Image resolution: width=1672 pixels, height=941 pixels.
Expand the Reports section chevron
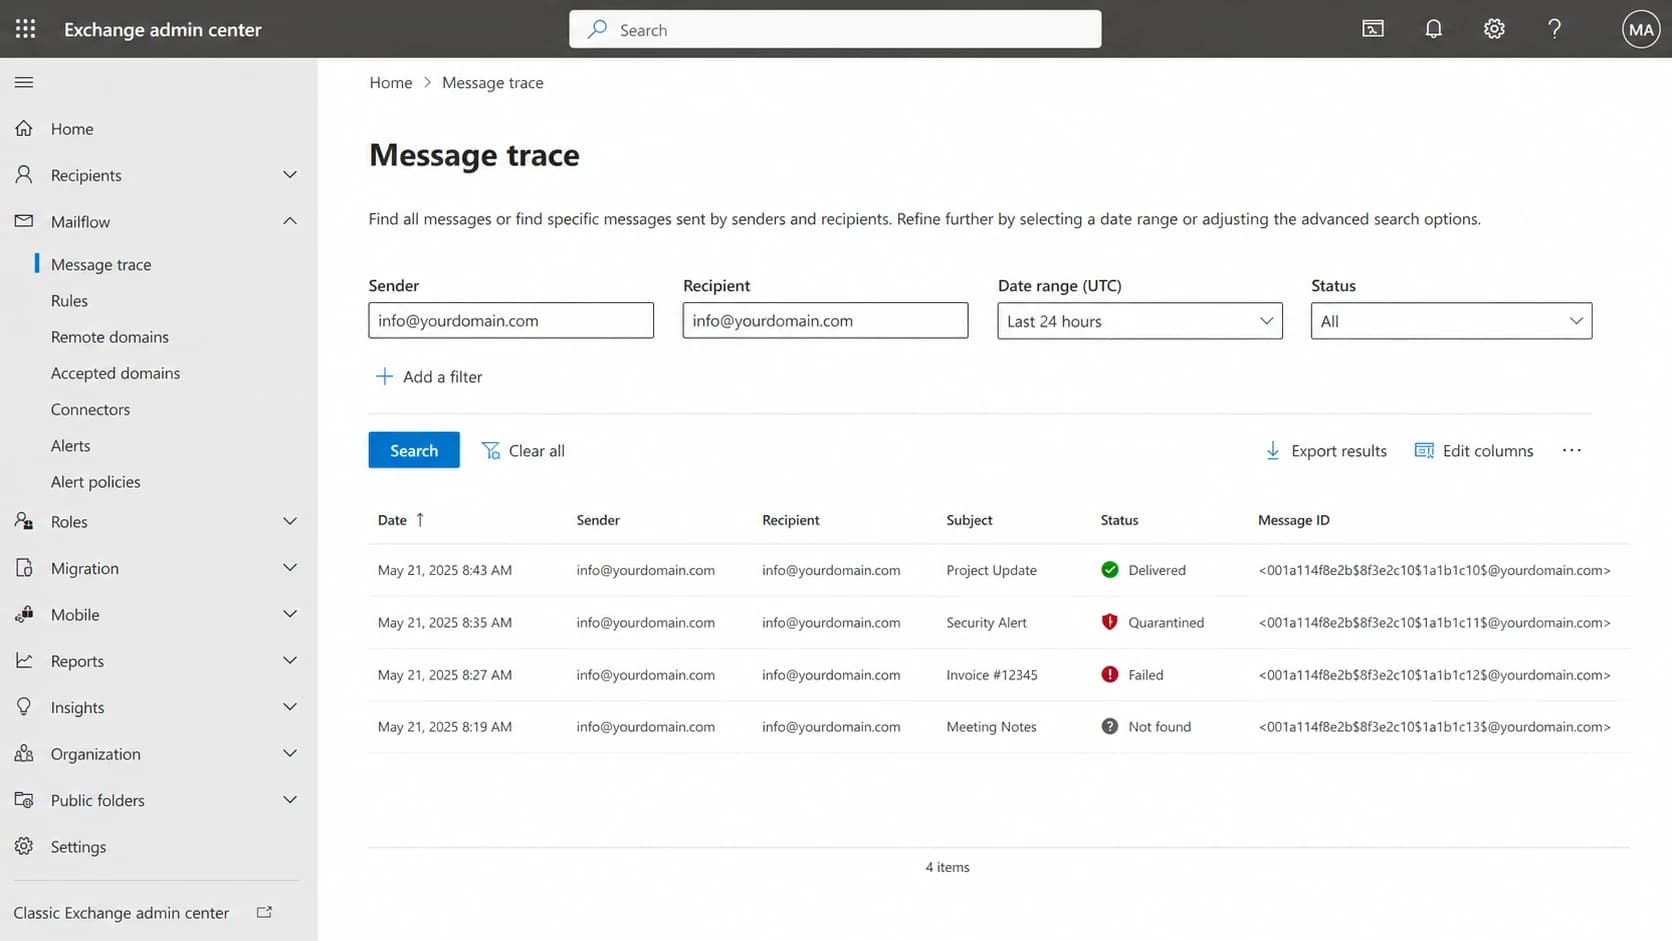290,660
